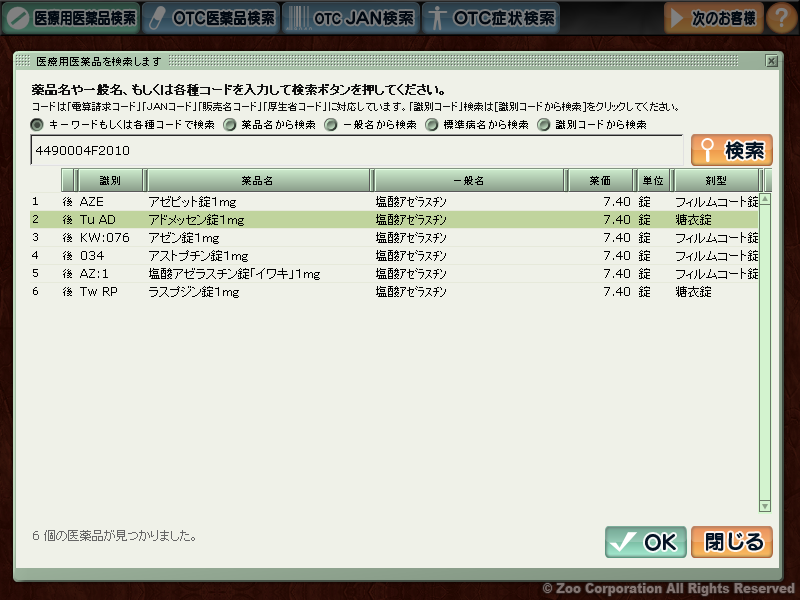This screenshot has height=600, width=800.
Task: Click identifier code Tu AD
Action: [98, 220]
